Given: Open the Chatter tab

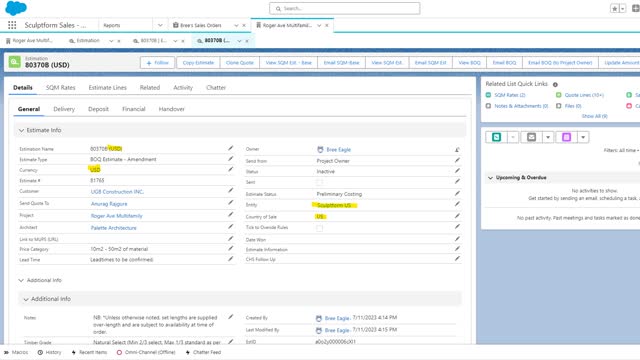Looking at the screenshot, I should click(216, 87).
